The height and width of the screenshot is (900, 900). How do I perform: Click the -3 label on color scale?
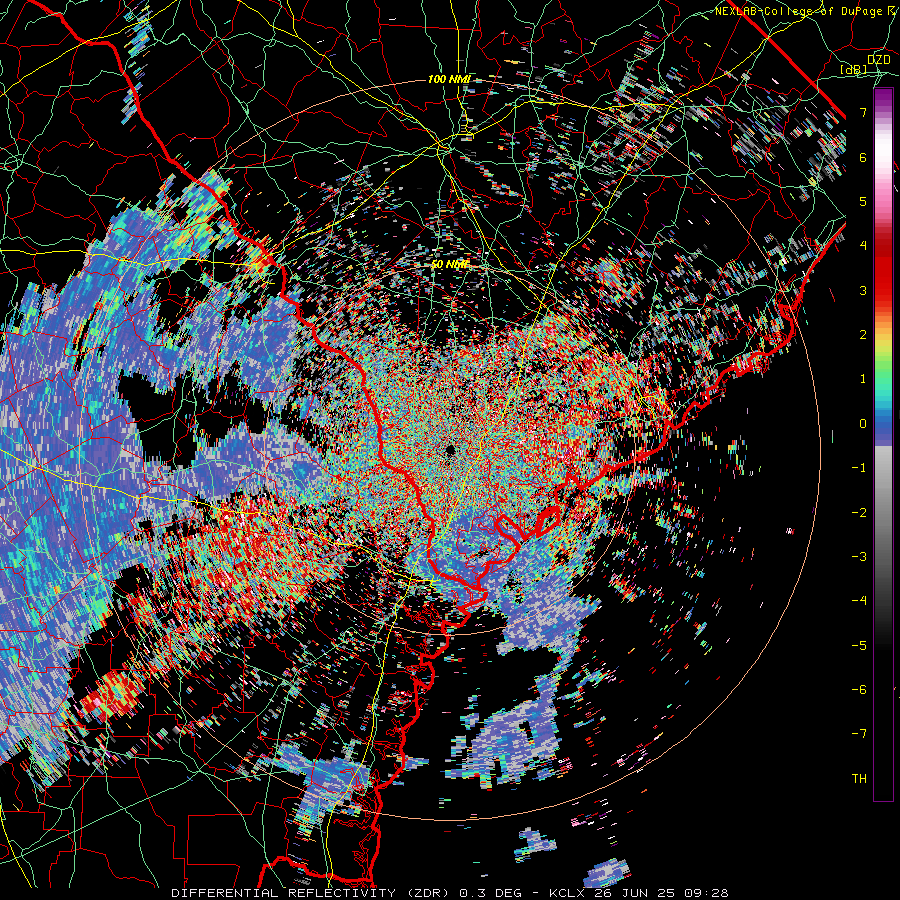pyautogui.click(x=859, y=557)
